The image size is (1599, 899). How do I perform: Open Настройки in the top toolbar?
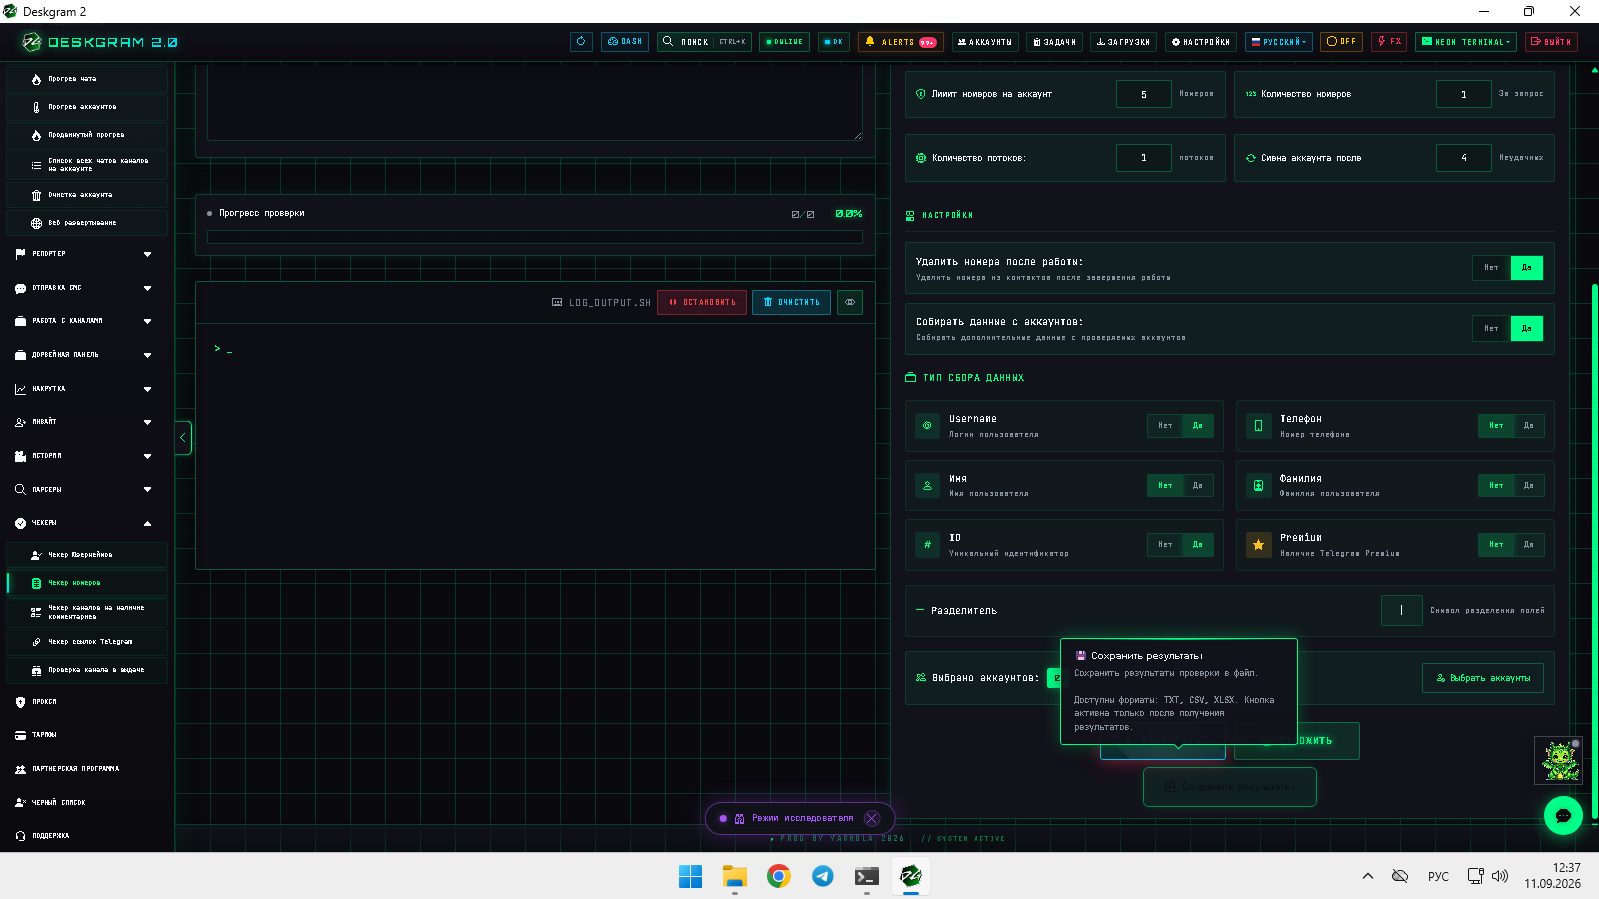[x=1201, y=42]
